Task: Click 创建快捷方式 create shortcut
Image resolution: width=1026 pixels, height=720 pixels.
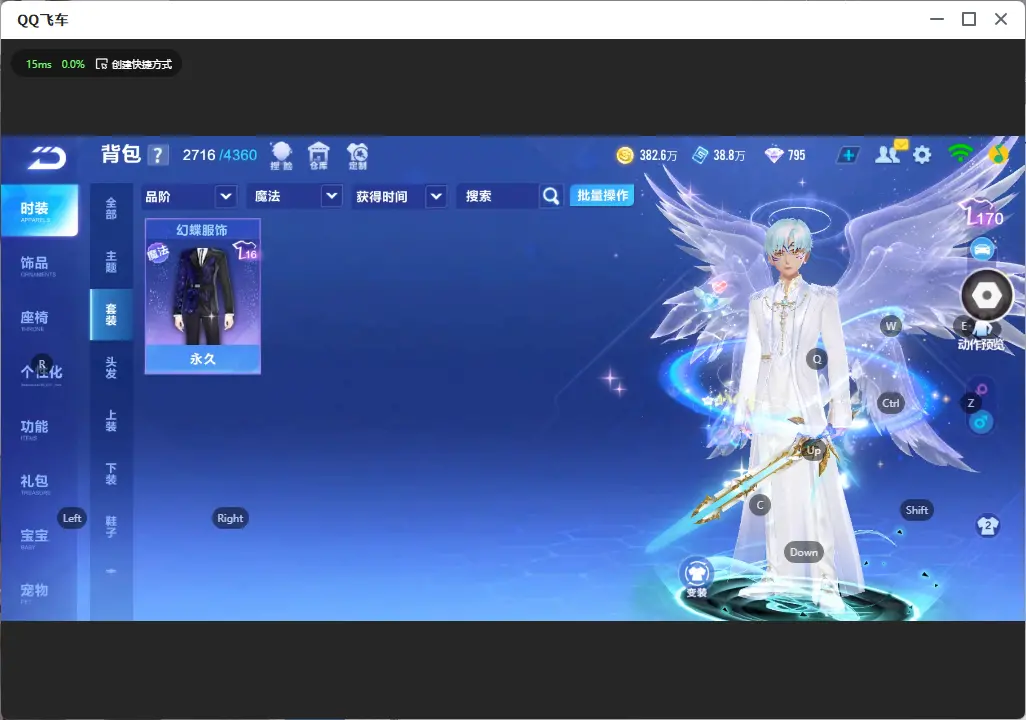Action: (x=135, y=64)
